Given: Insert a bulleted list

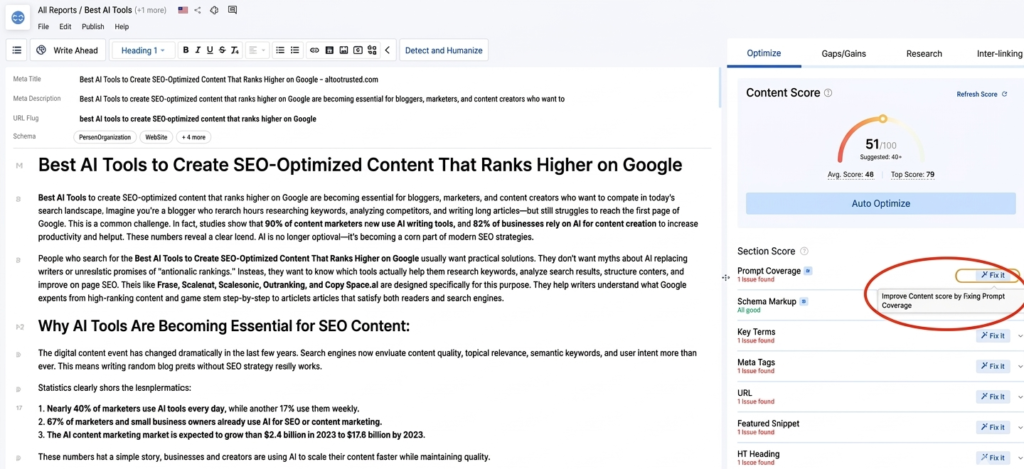Looking at the screenshot, I should tap(280, 50).
